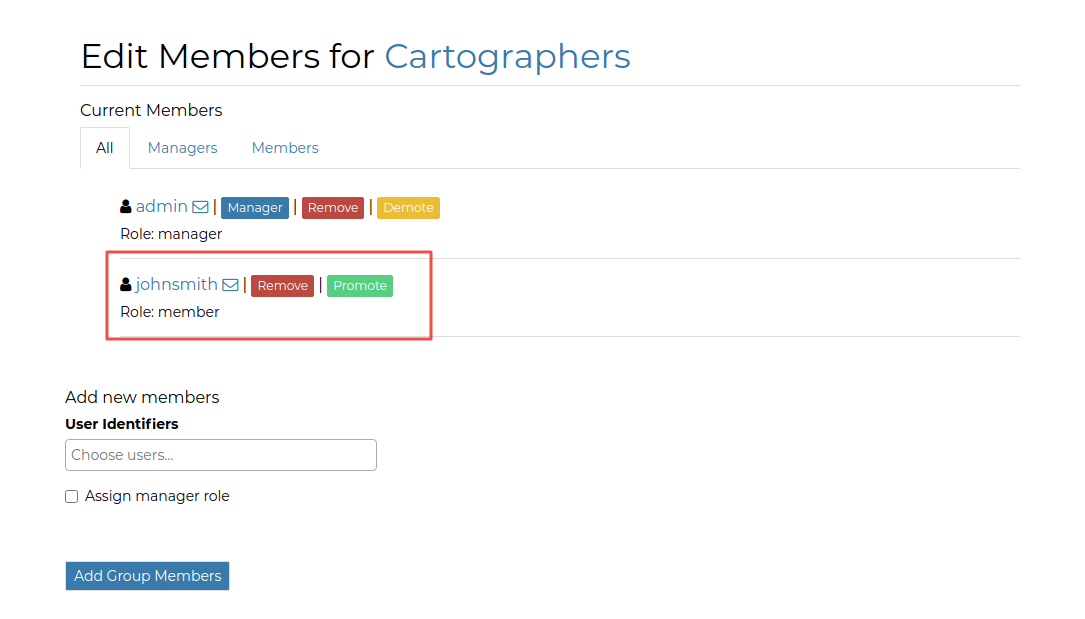The width and height of the screenshot is (1085, 619).
Task: Select the All tab
Action: coord(104,147)
